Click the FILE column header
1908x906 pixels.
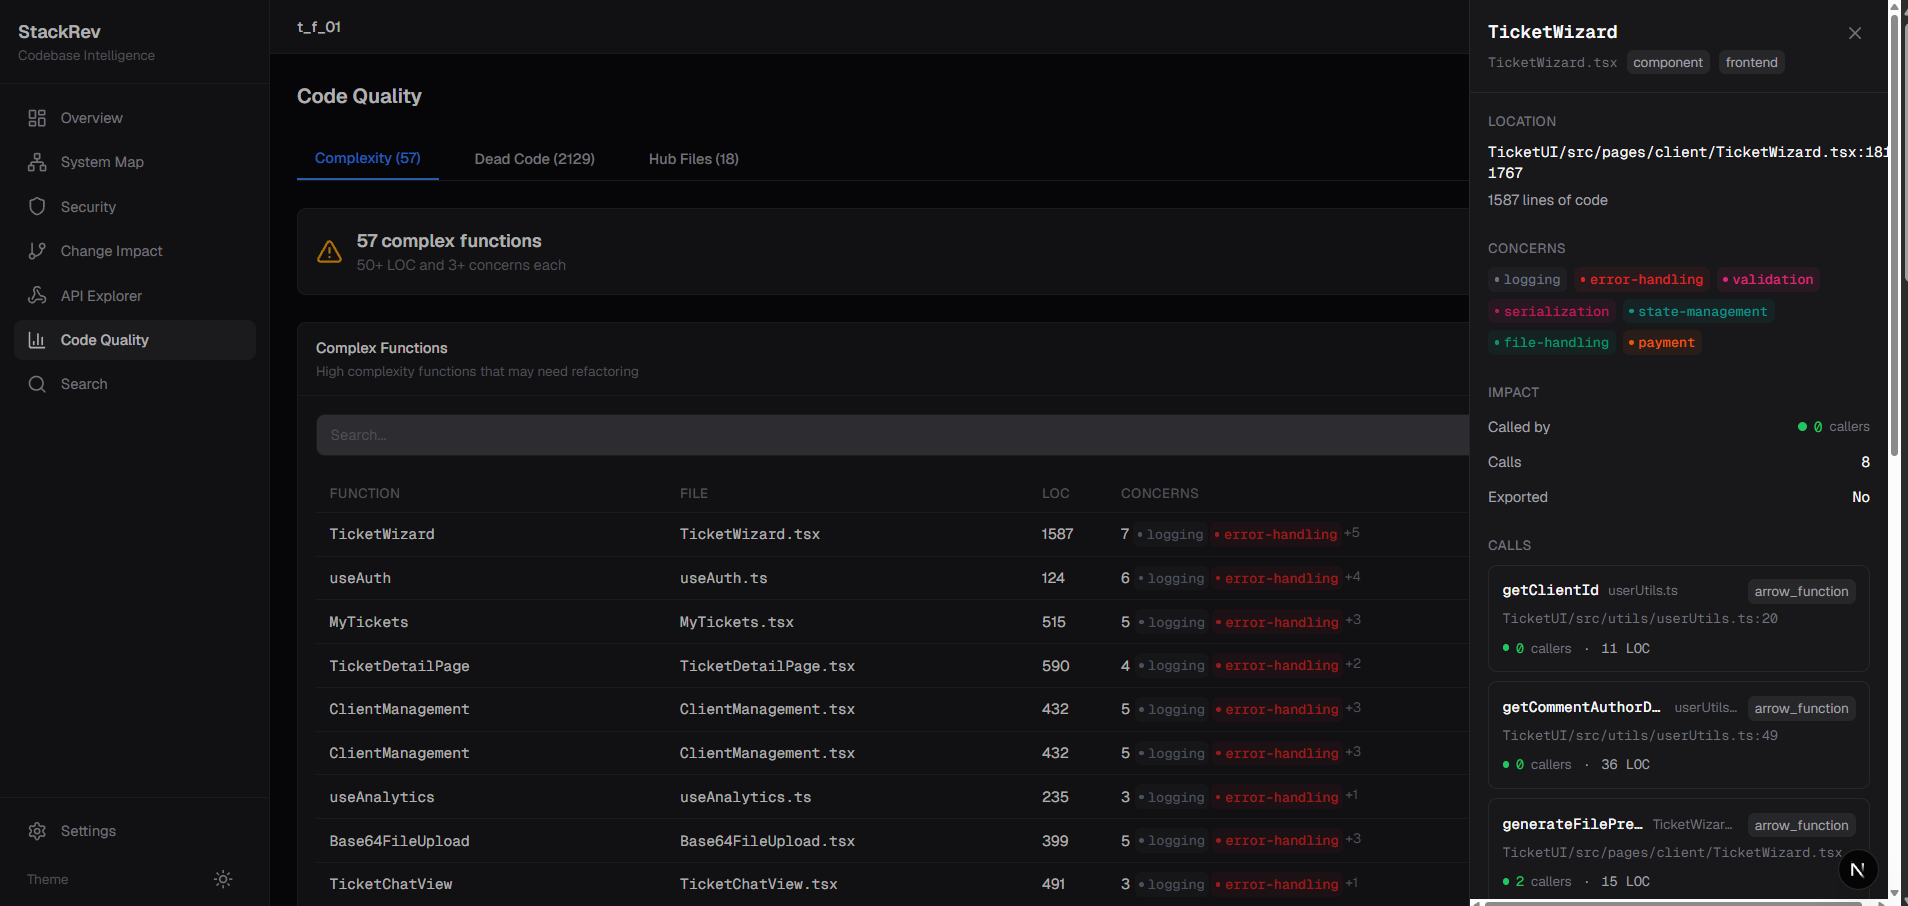694,493
